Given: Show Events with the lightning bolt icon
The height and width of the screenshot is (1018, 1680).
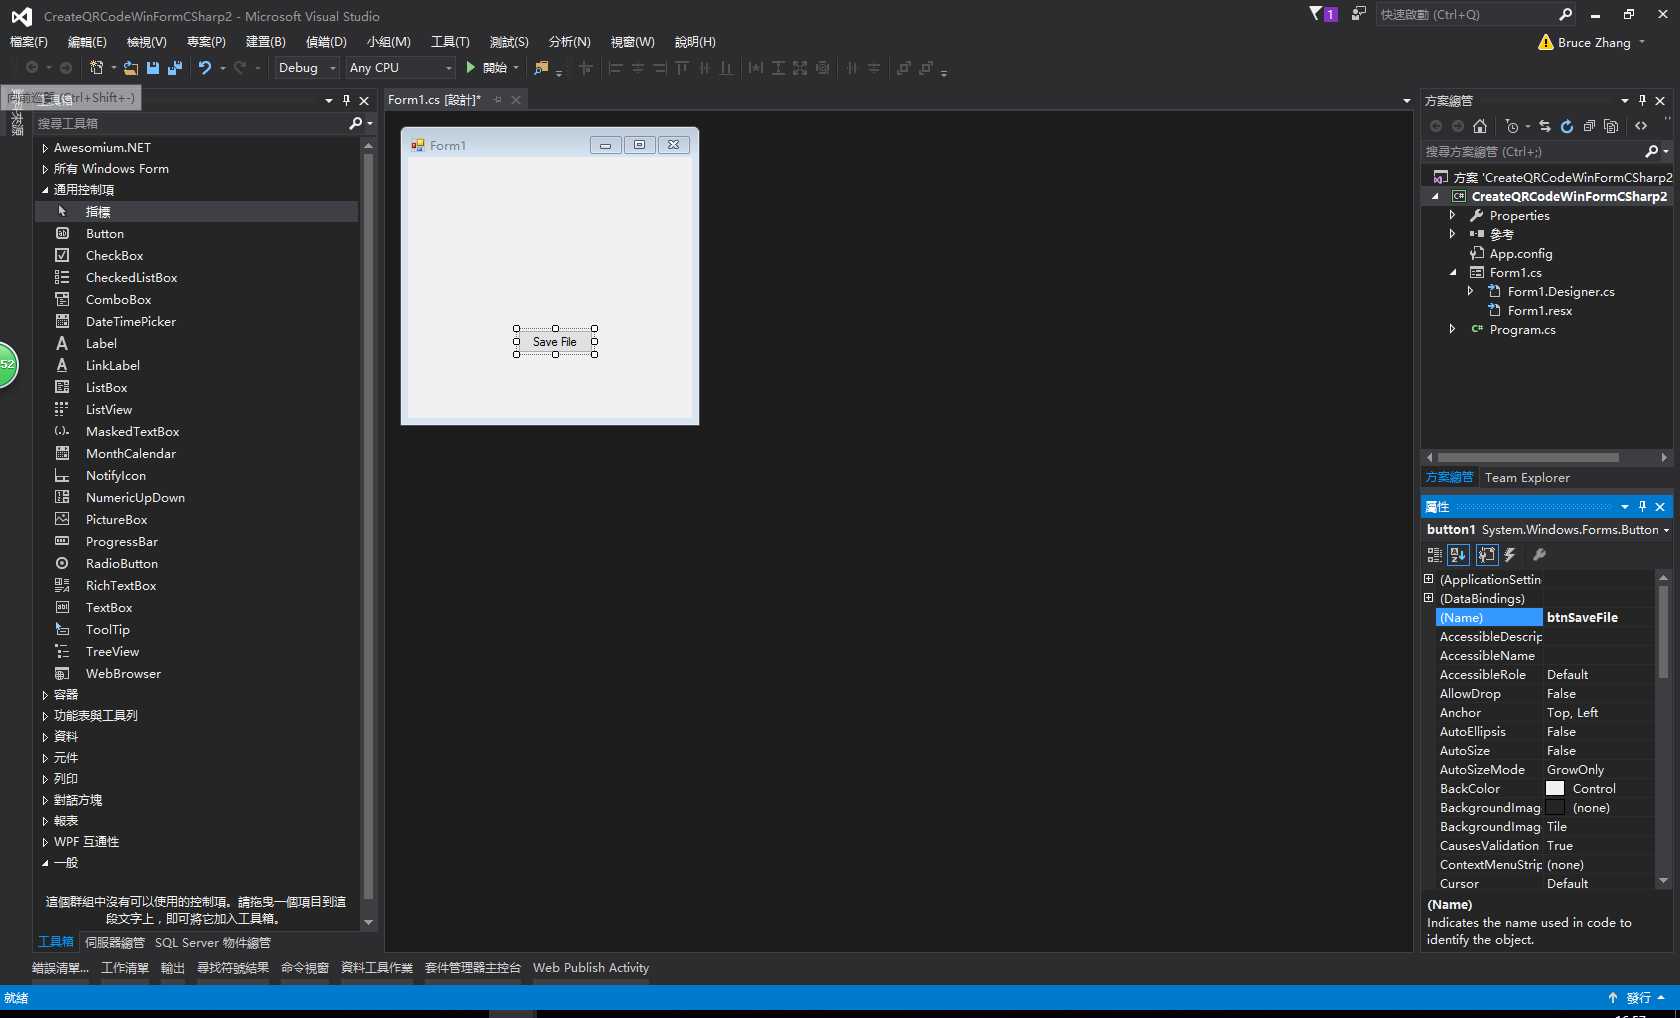Looking at the screenshot, I should pos(1511,555).
